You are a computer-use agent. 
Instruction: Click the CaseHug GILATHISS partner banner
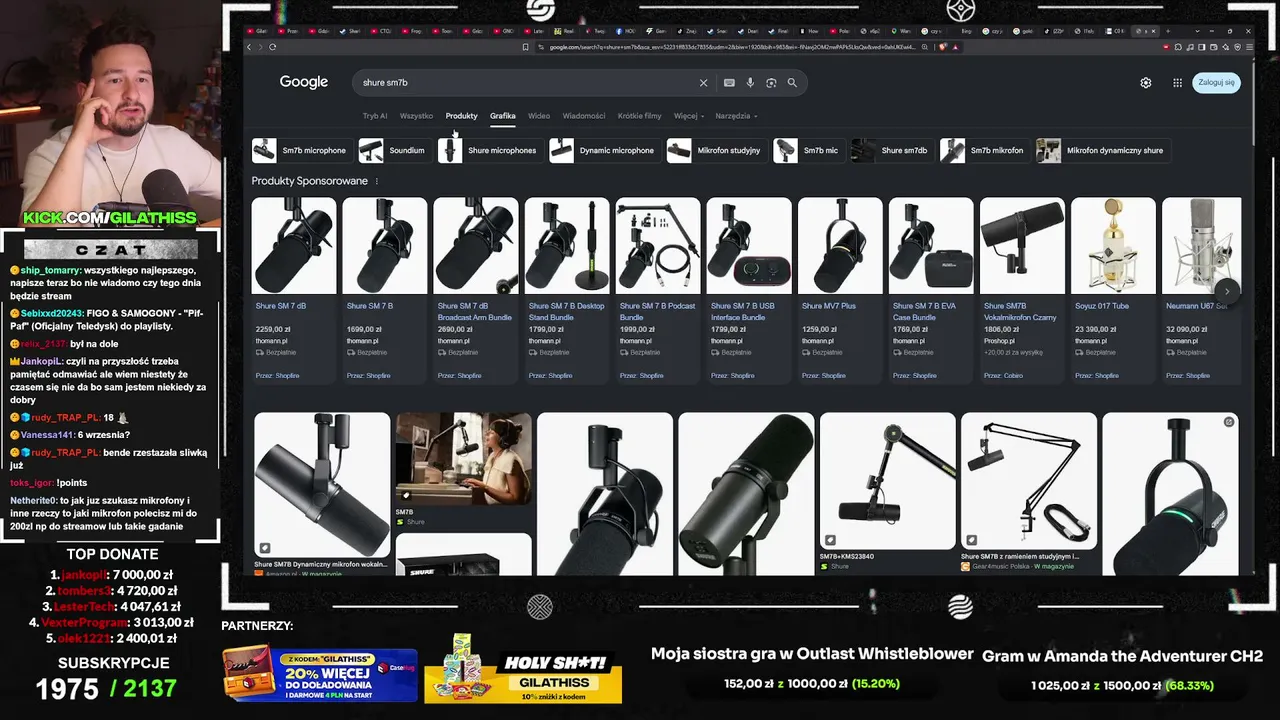tap(320, 674)
